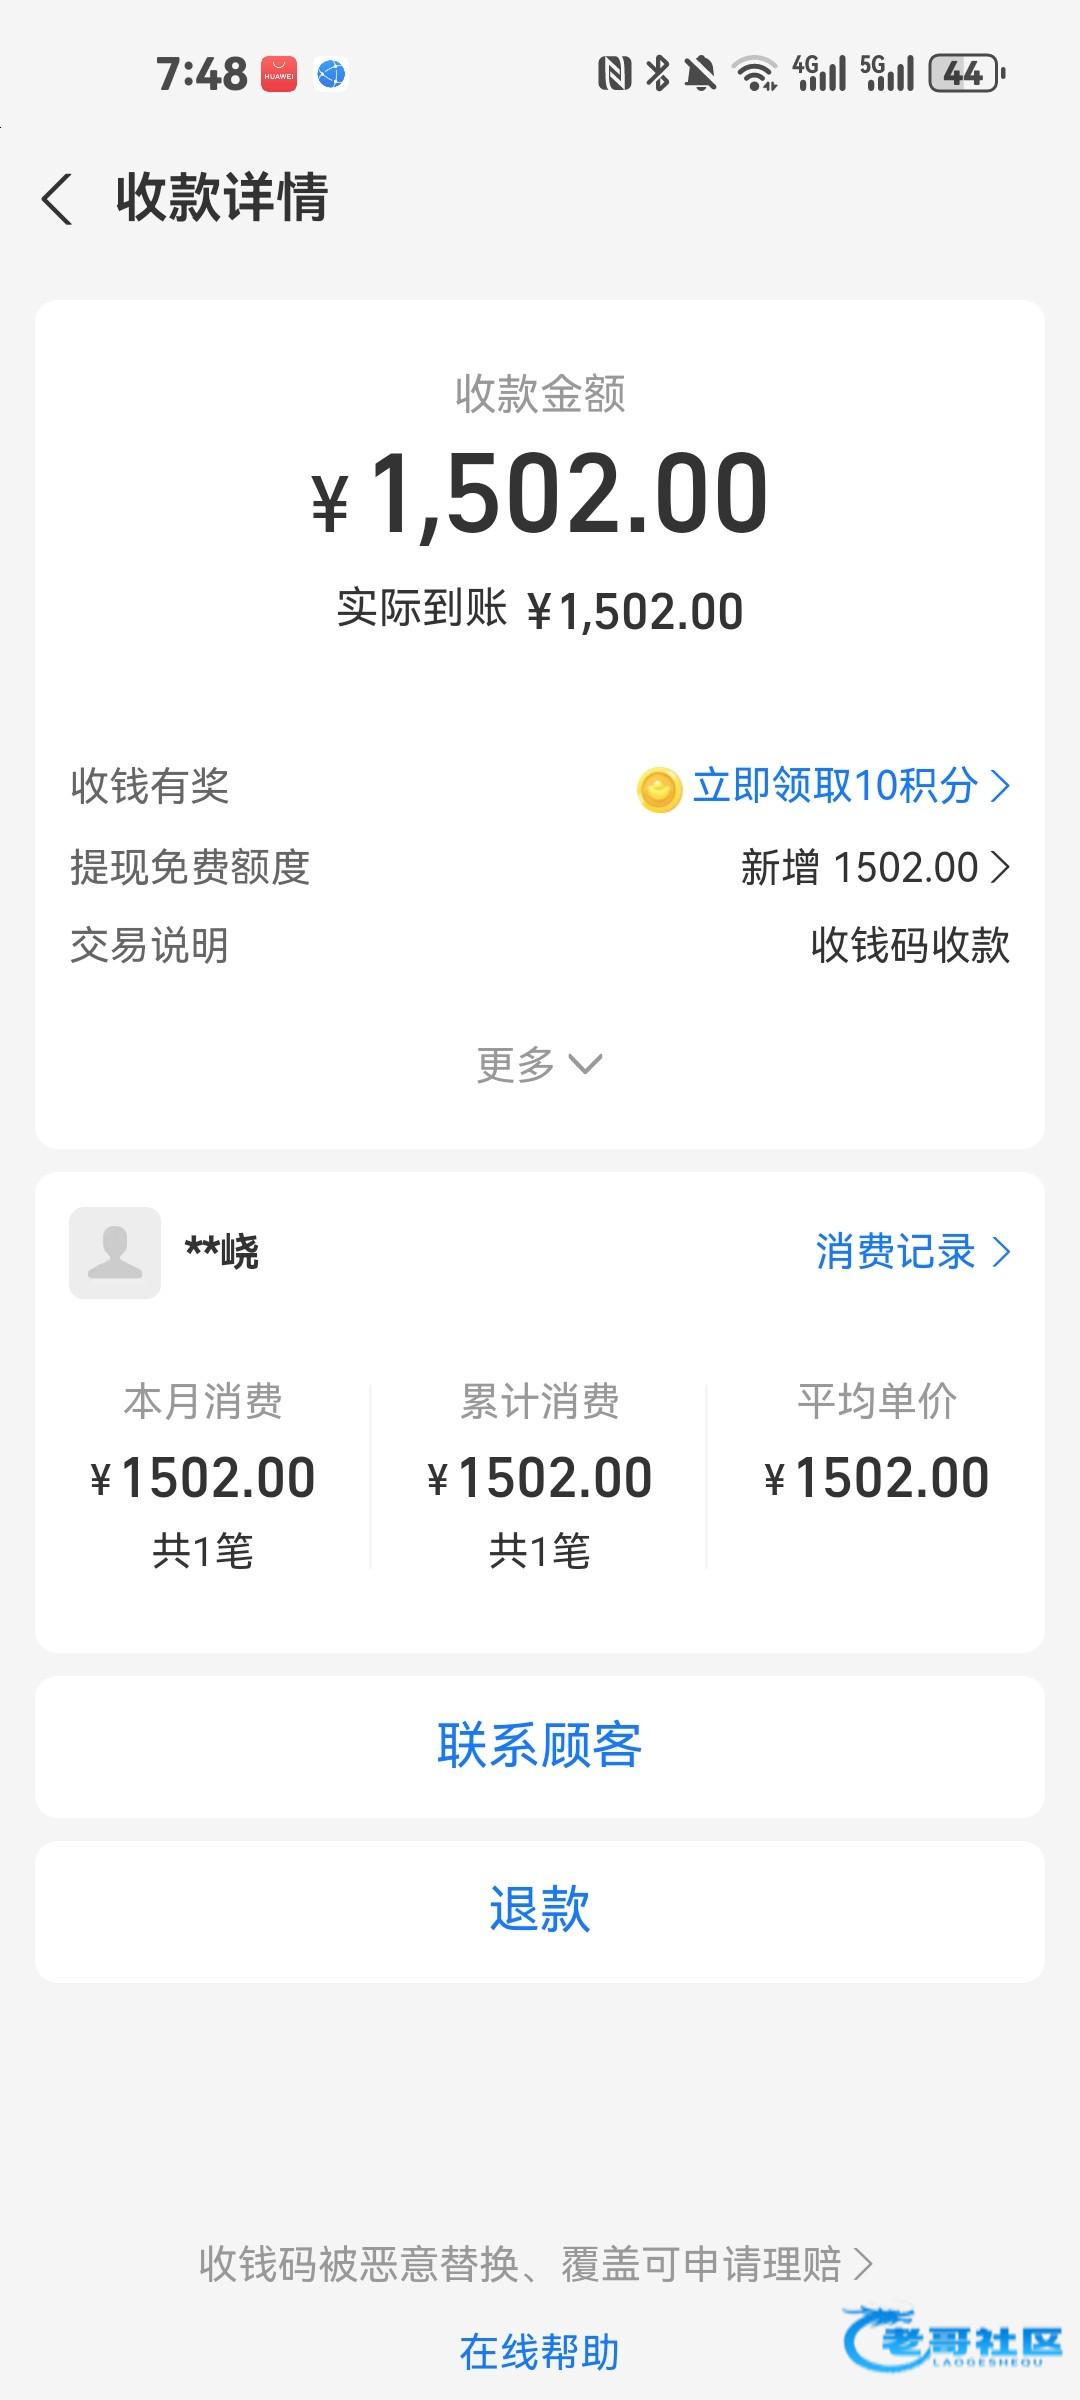The height and width of the screenshot is (2400, 1080).
Task: Tap the customer avatar placeholder
Action: coord(115,1253)
